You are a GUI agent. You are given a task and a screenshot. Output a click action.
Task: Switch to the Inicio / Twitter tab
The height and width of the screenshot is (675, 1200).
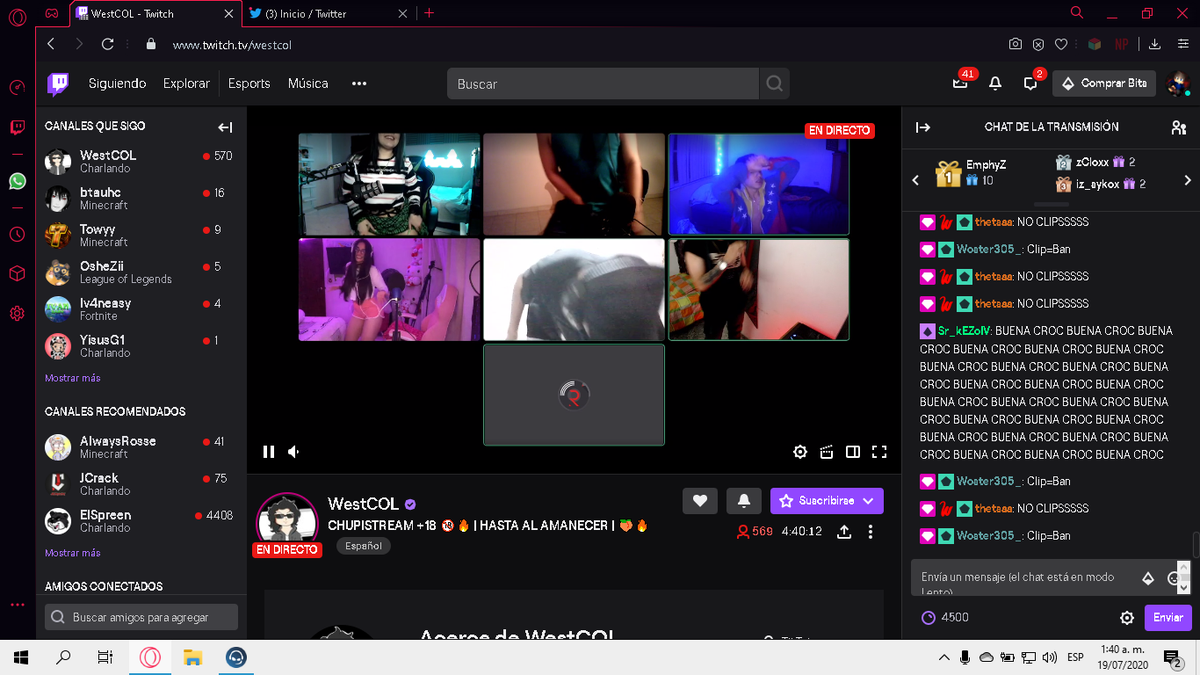coord(329,14)
